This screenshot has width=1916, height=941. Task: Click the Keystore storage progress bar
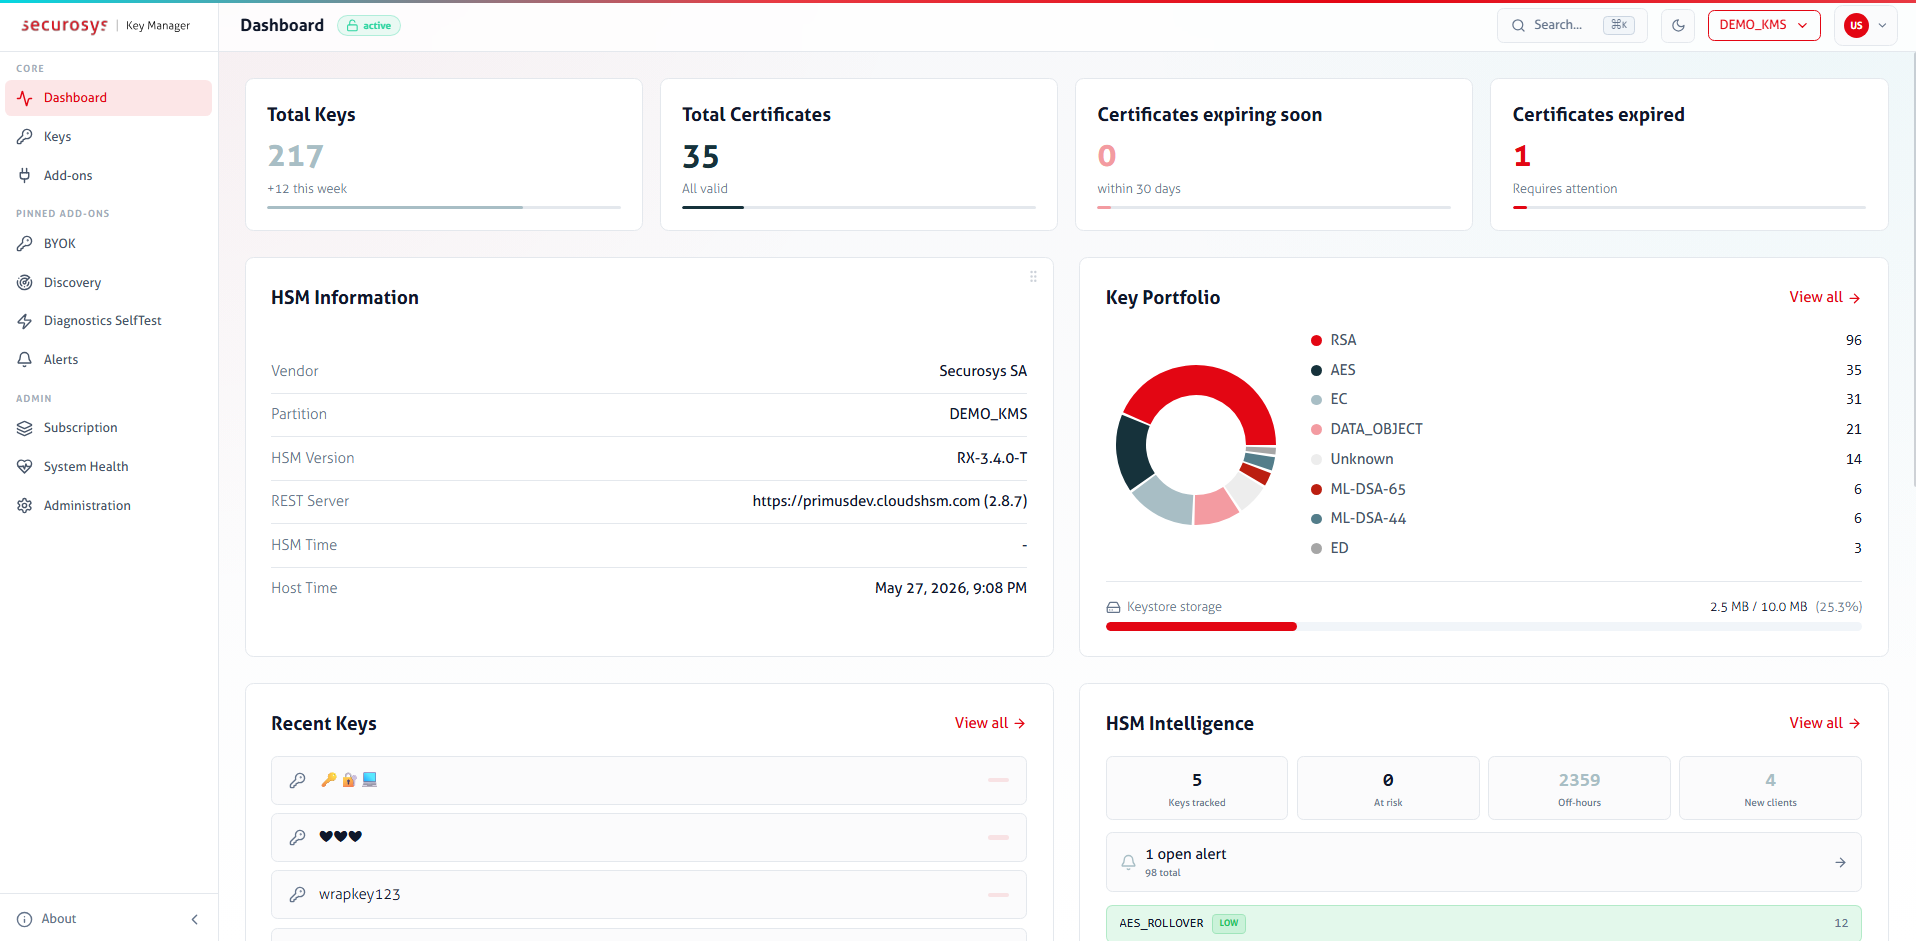(1484, 627)
